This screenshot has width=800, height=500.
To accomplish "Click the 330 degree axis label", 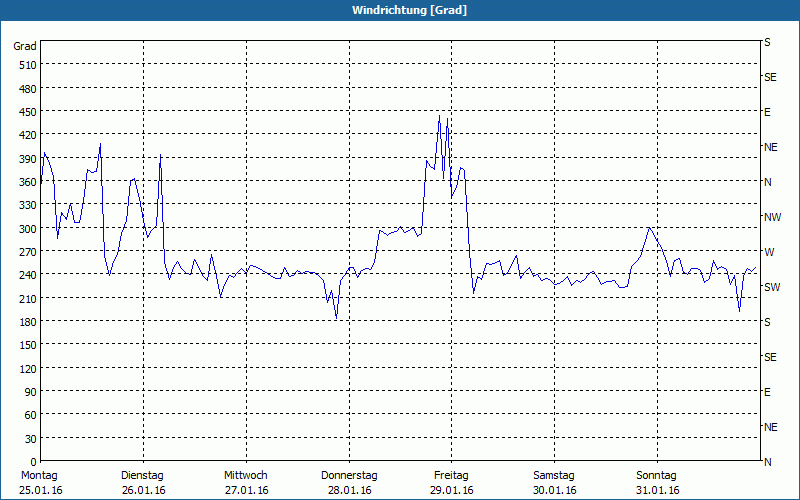I will click(28, 205).
